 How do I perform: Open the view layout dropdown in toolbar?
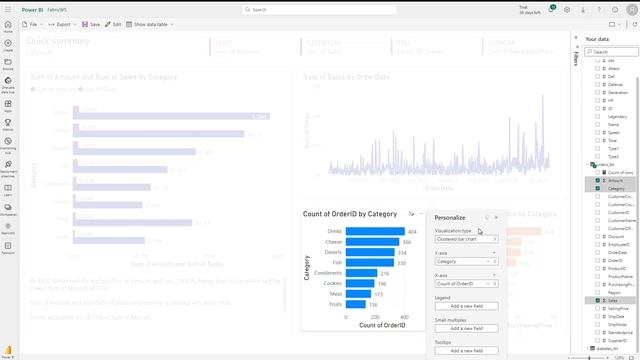point(615,24)
